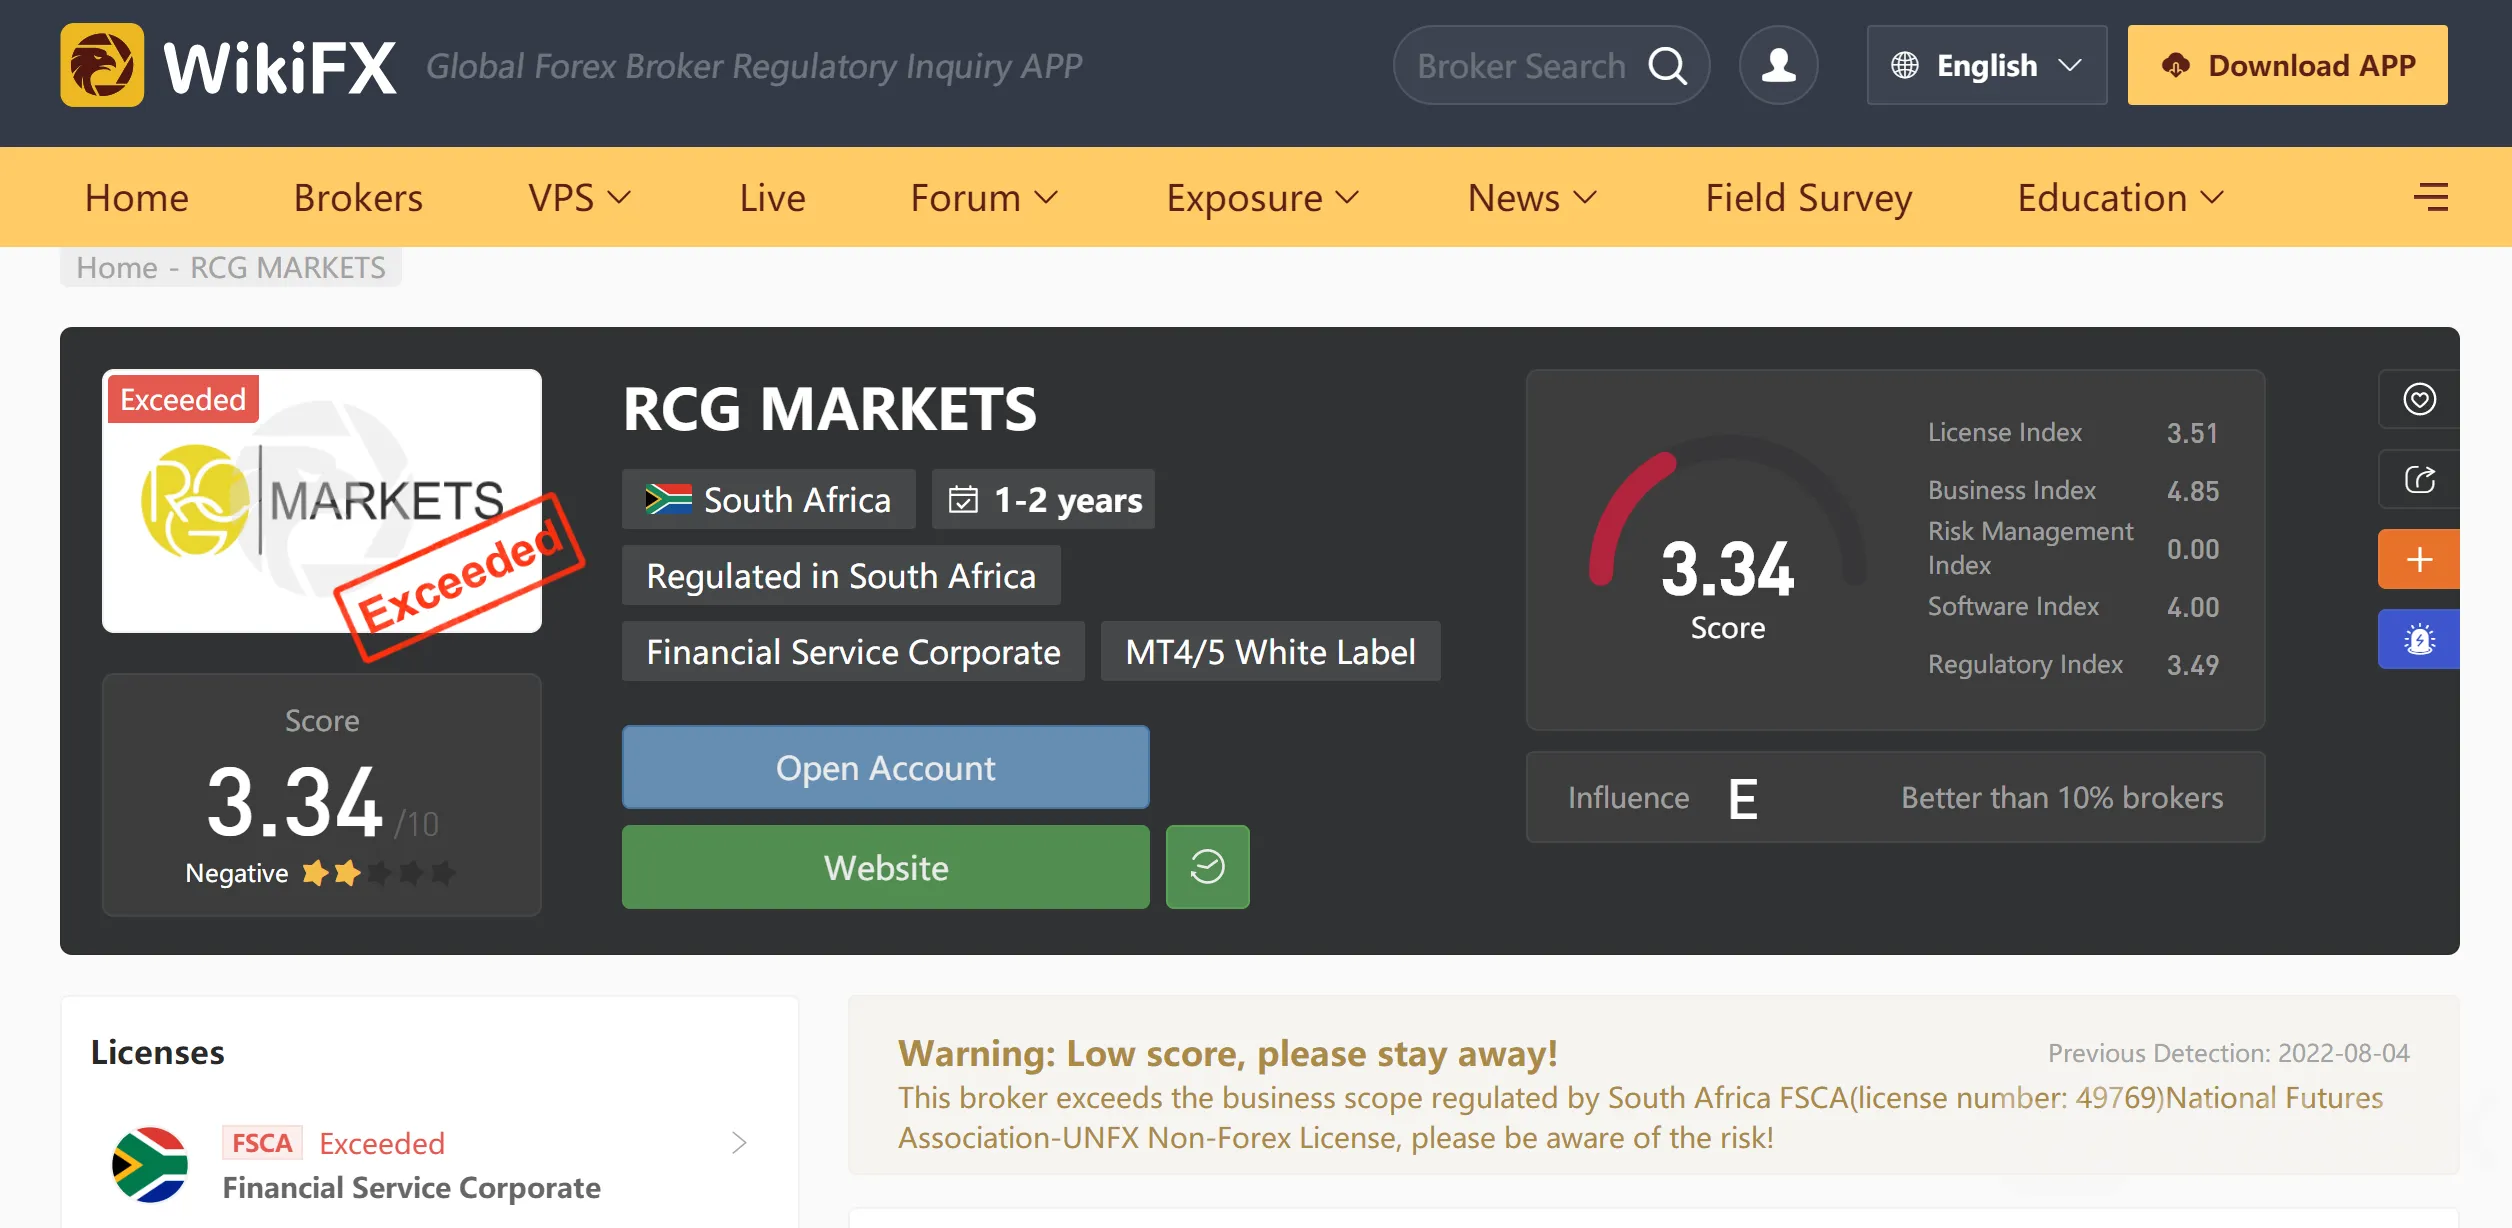Open the Live nav item
Screen dimensions: 2512x1228
tap(772, 197)
